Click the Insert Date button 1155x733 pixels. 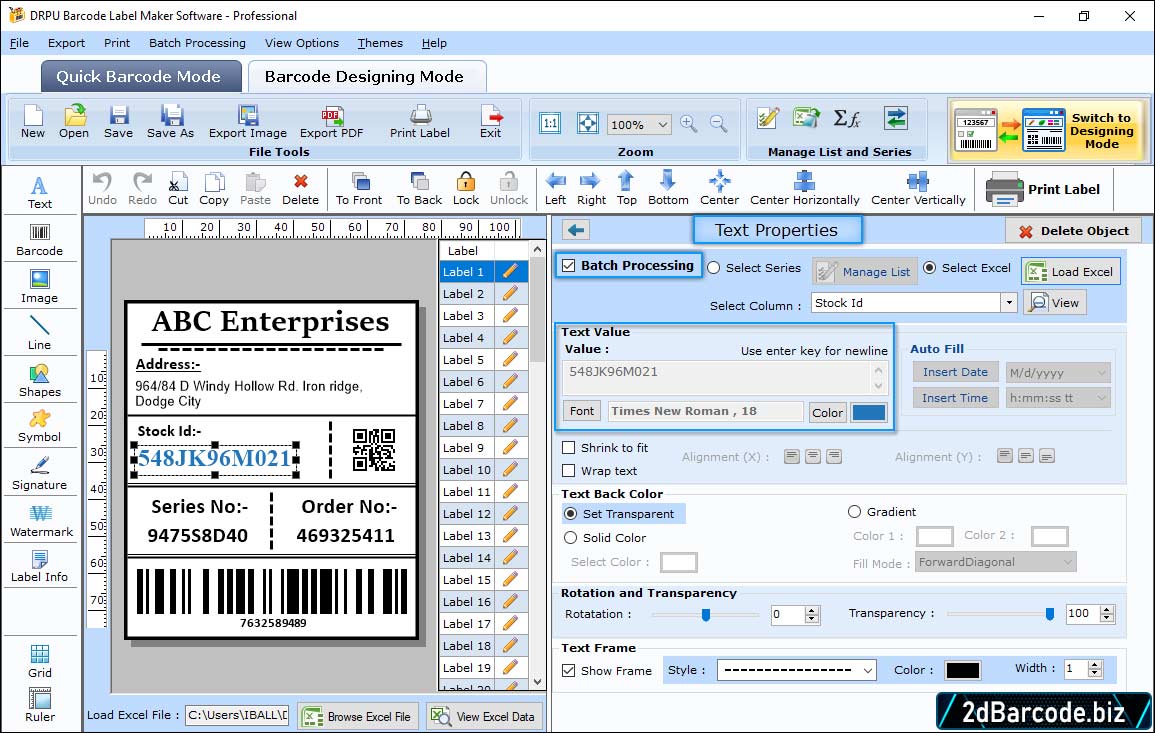click(x=955, y=372)
